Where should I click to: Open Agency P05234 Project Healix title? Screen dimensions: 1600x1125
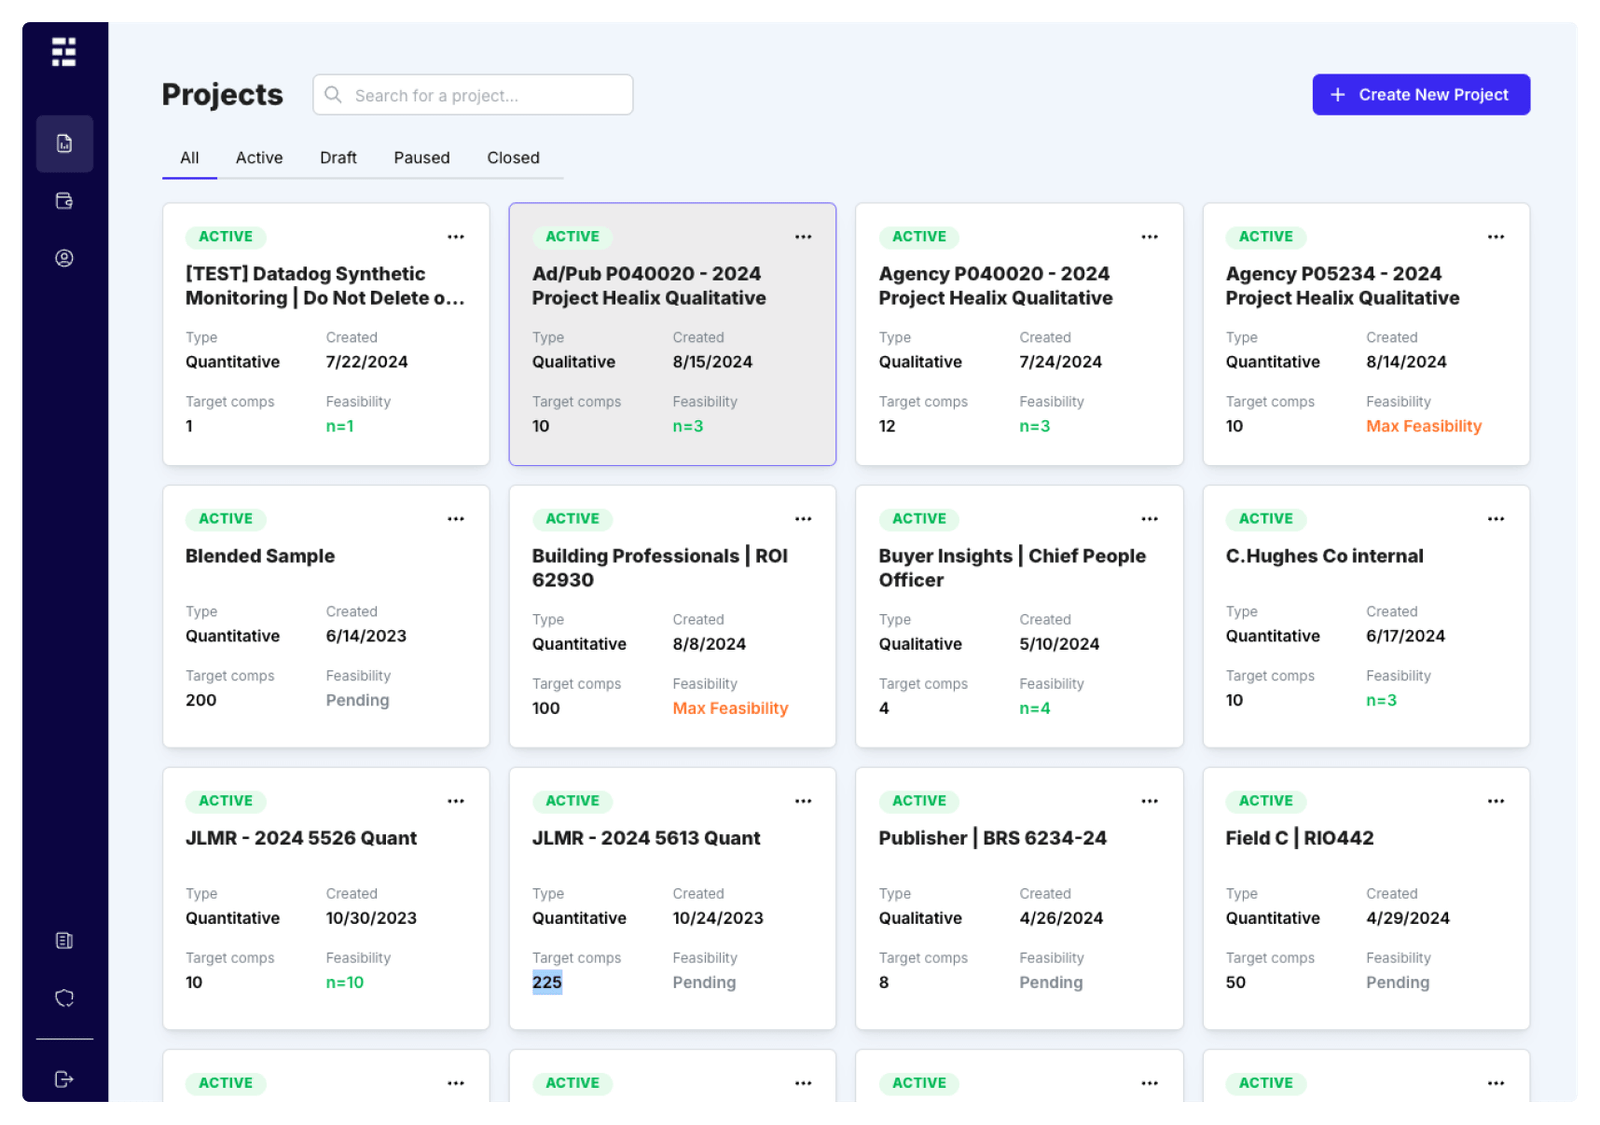click(x=1343, y=286)
